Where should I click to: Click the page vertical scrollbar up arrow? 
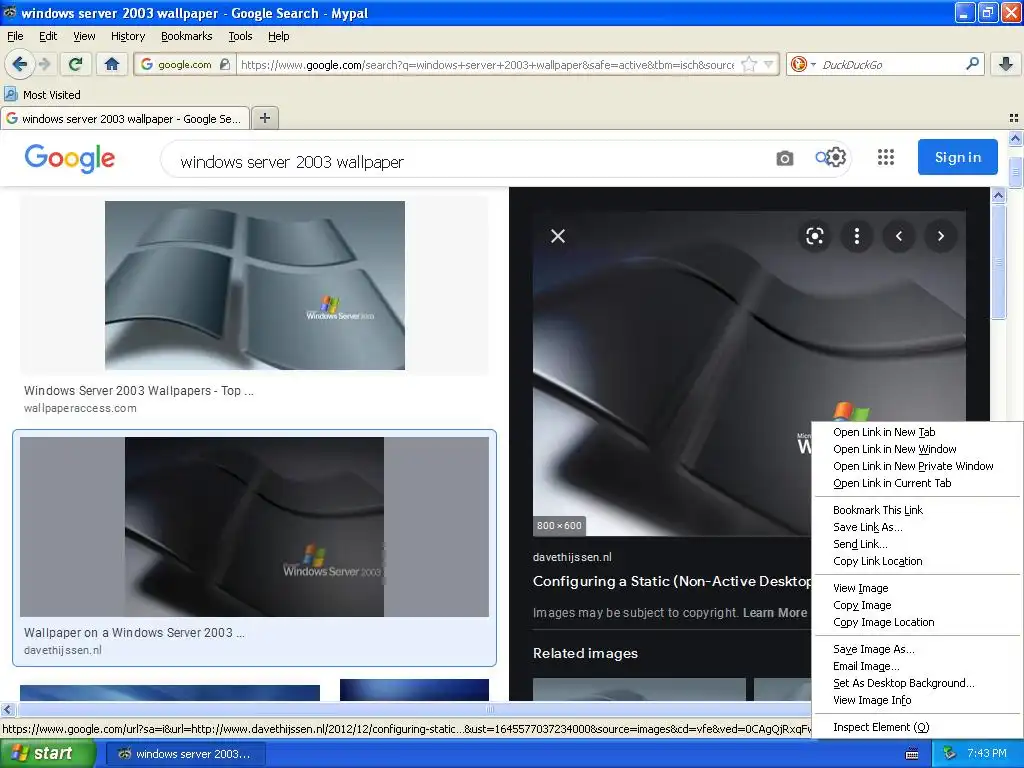(1016, 138)
